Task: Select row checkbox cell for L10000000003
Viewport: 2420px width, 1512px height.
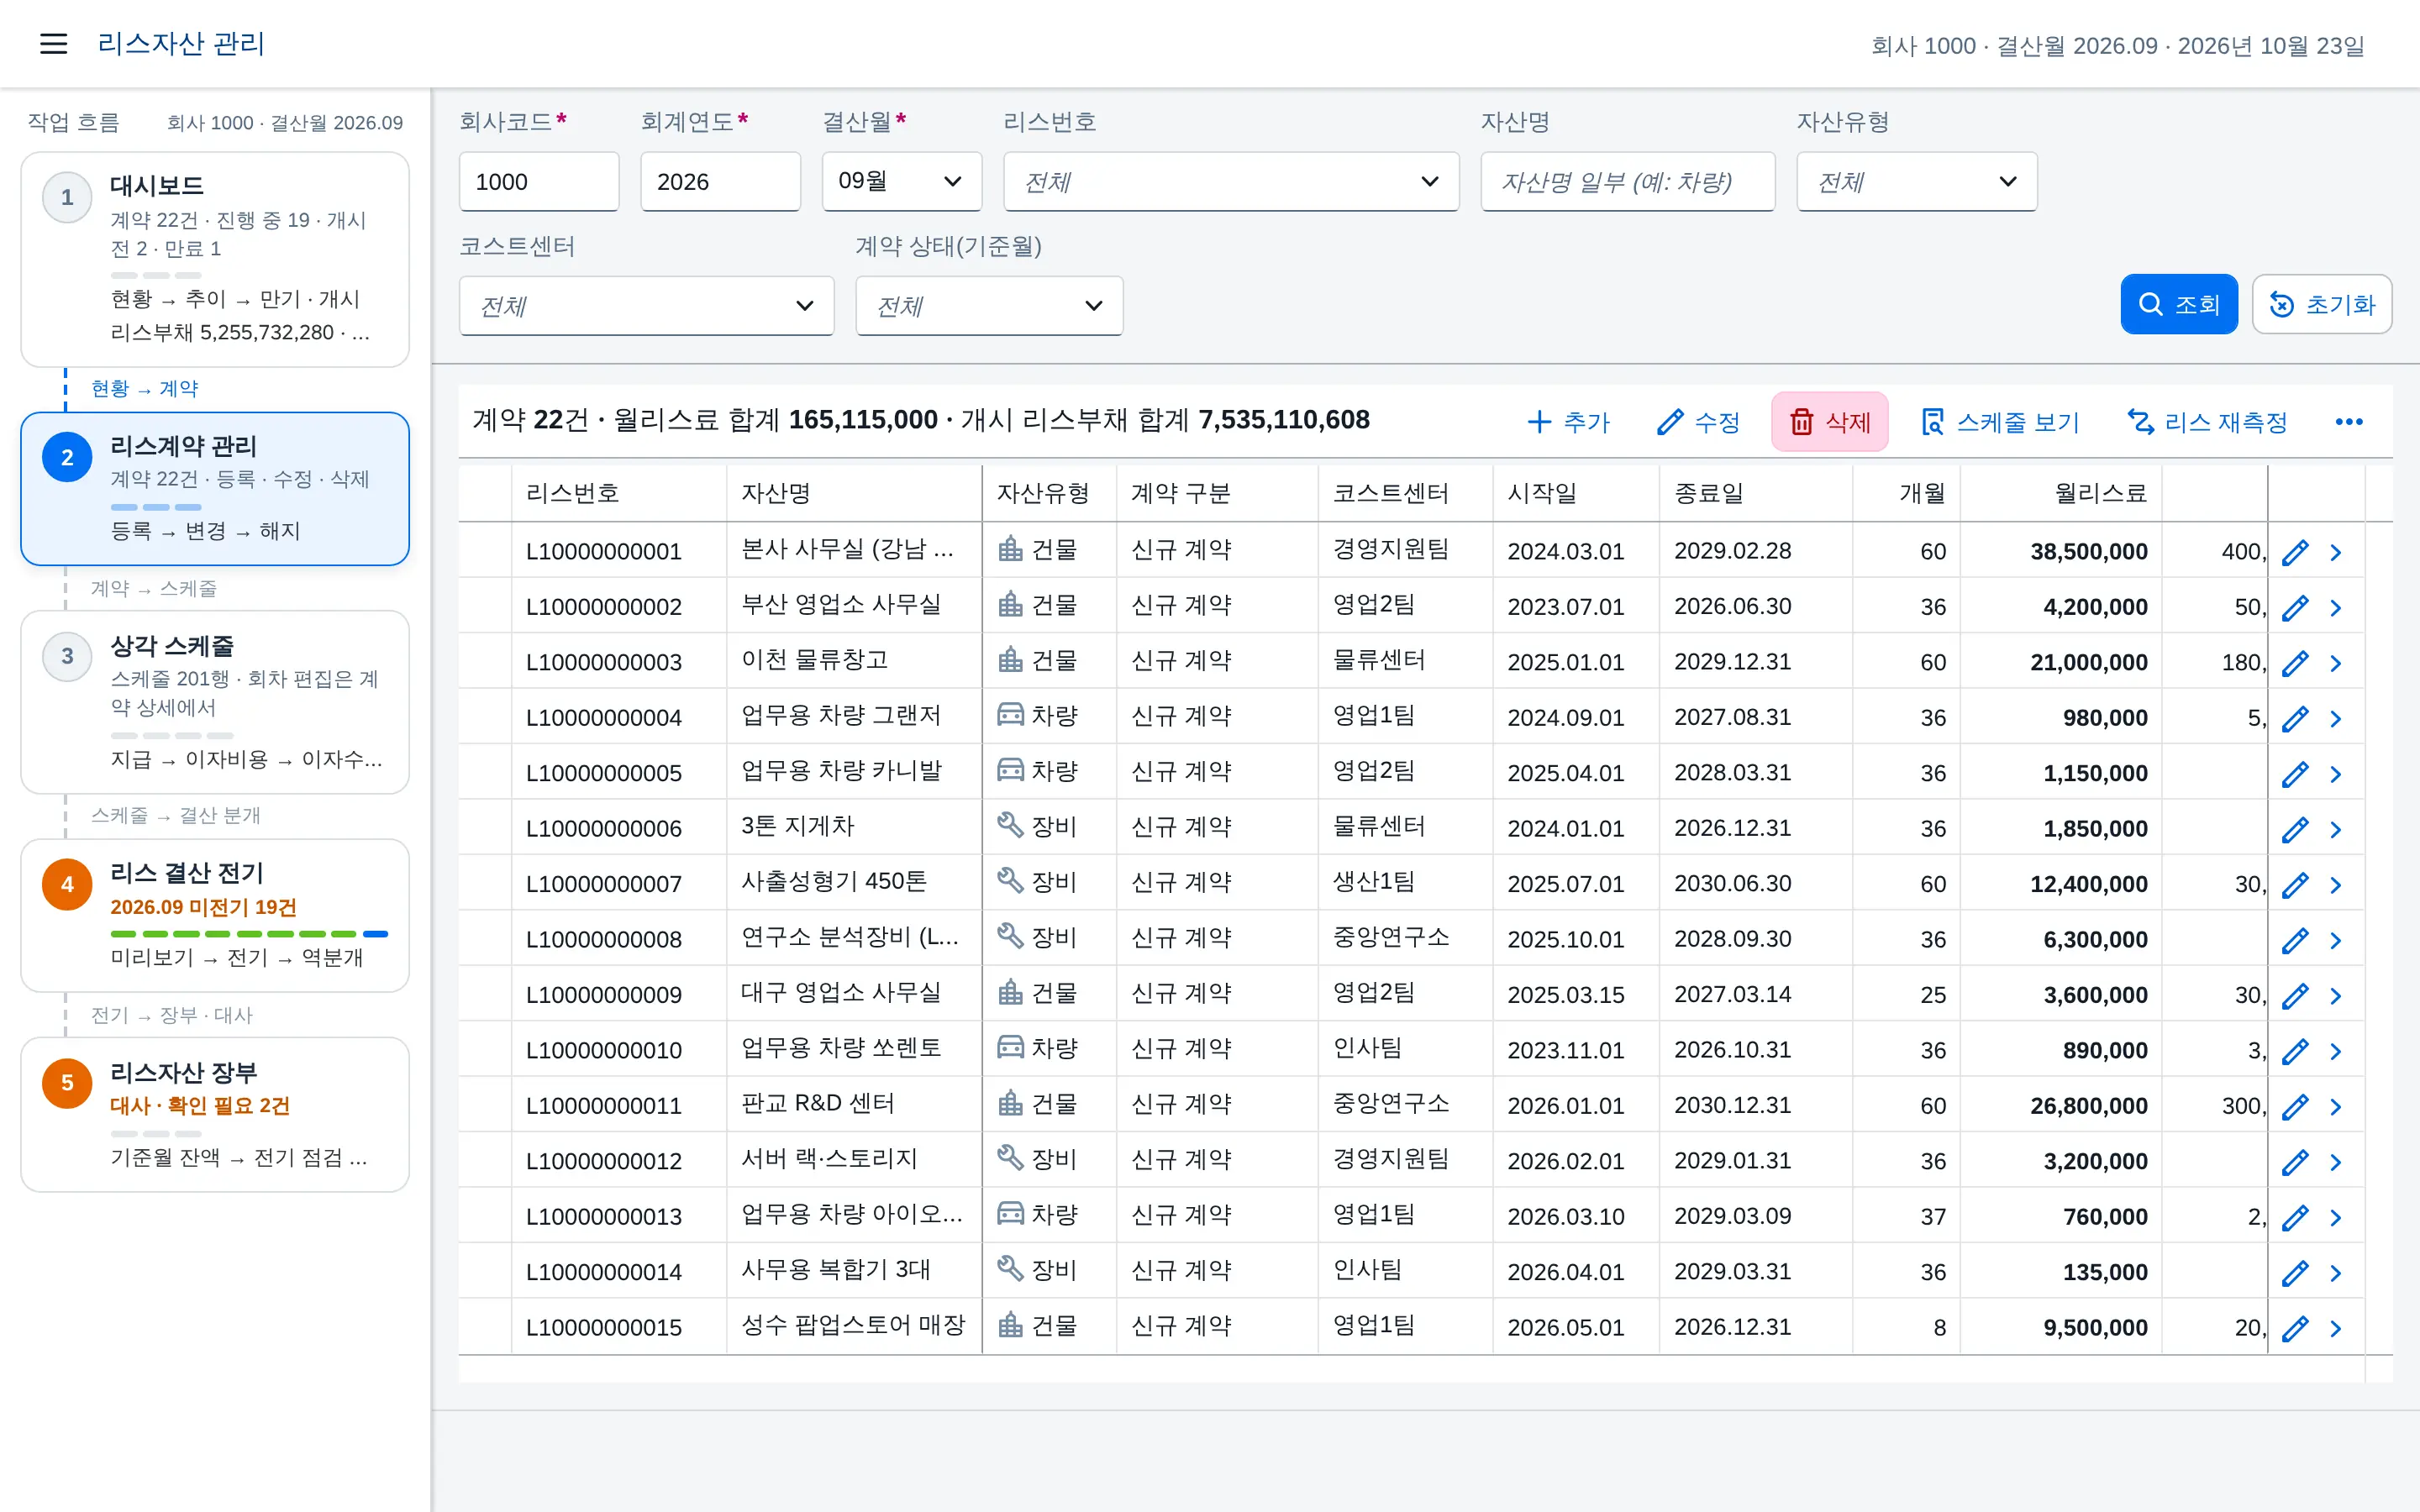Action: coord(485,661)
